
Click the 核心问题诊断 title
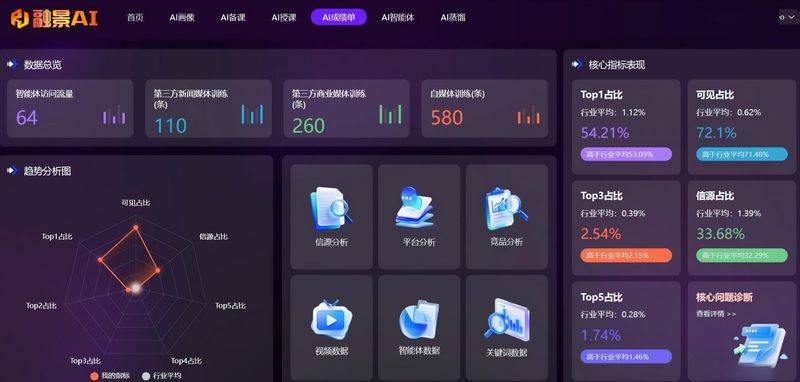(x=724, y=297)
